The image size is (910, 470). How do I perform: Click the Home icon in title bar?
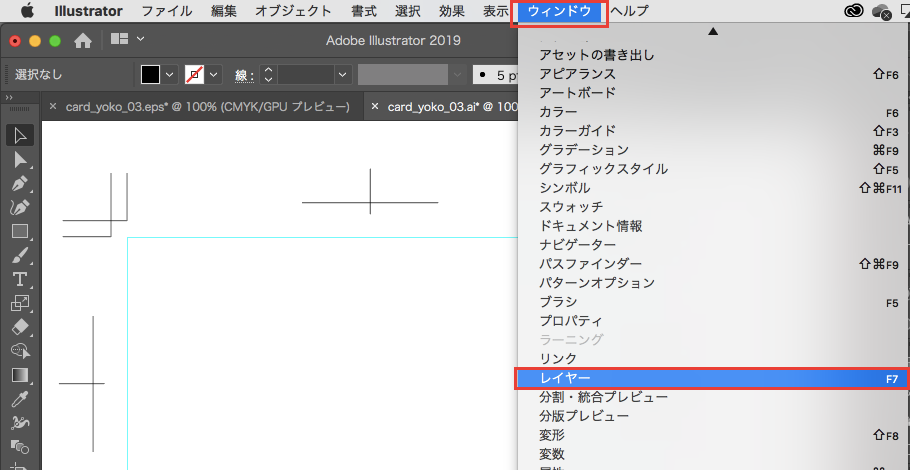(x=84, y=41)
